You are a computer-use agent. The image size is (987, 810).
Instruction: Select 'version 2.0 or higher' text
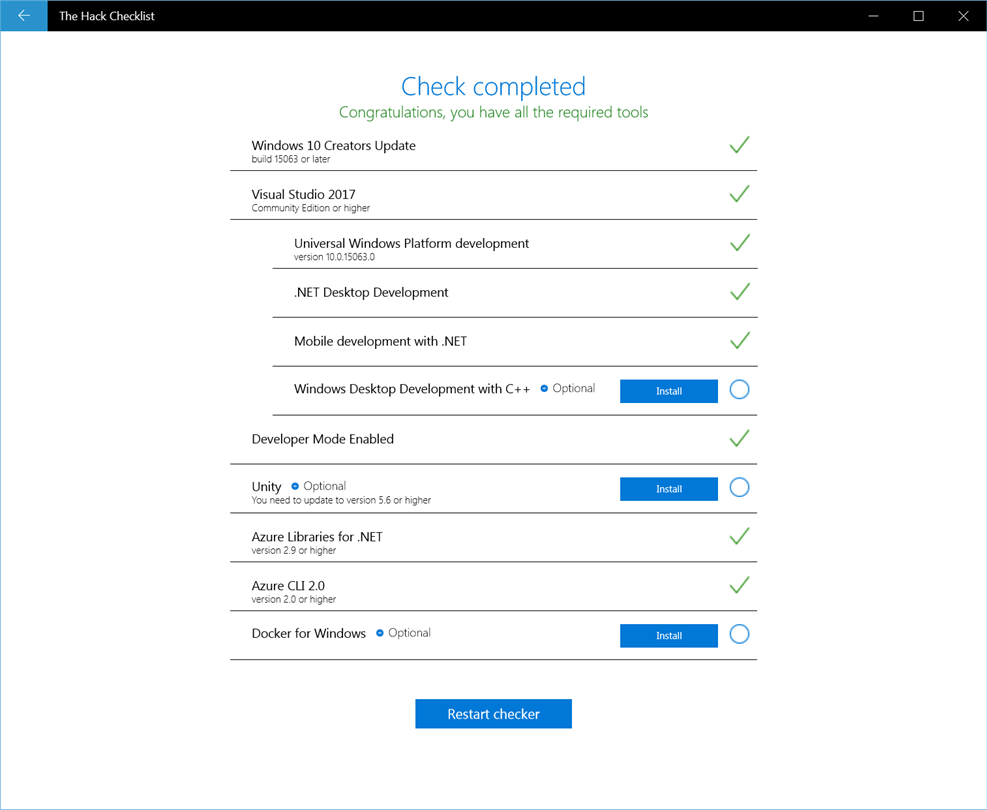tap(293, 600)
